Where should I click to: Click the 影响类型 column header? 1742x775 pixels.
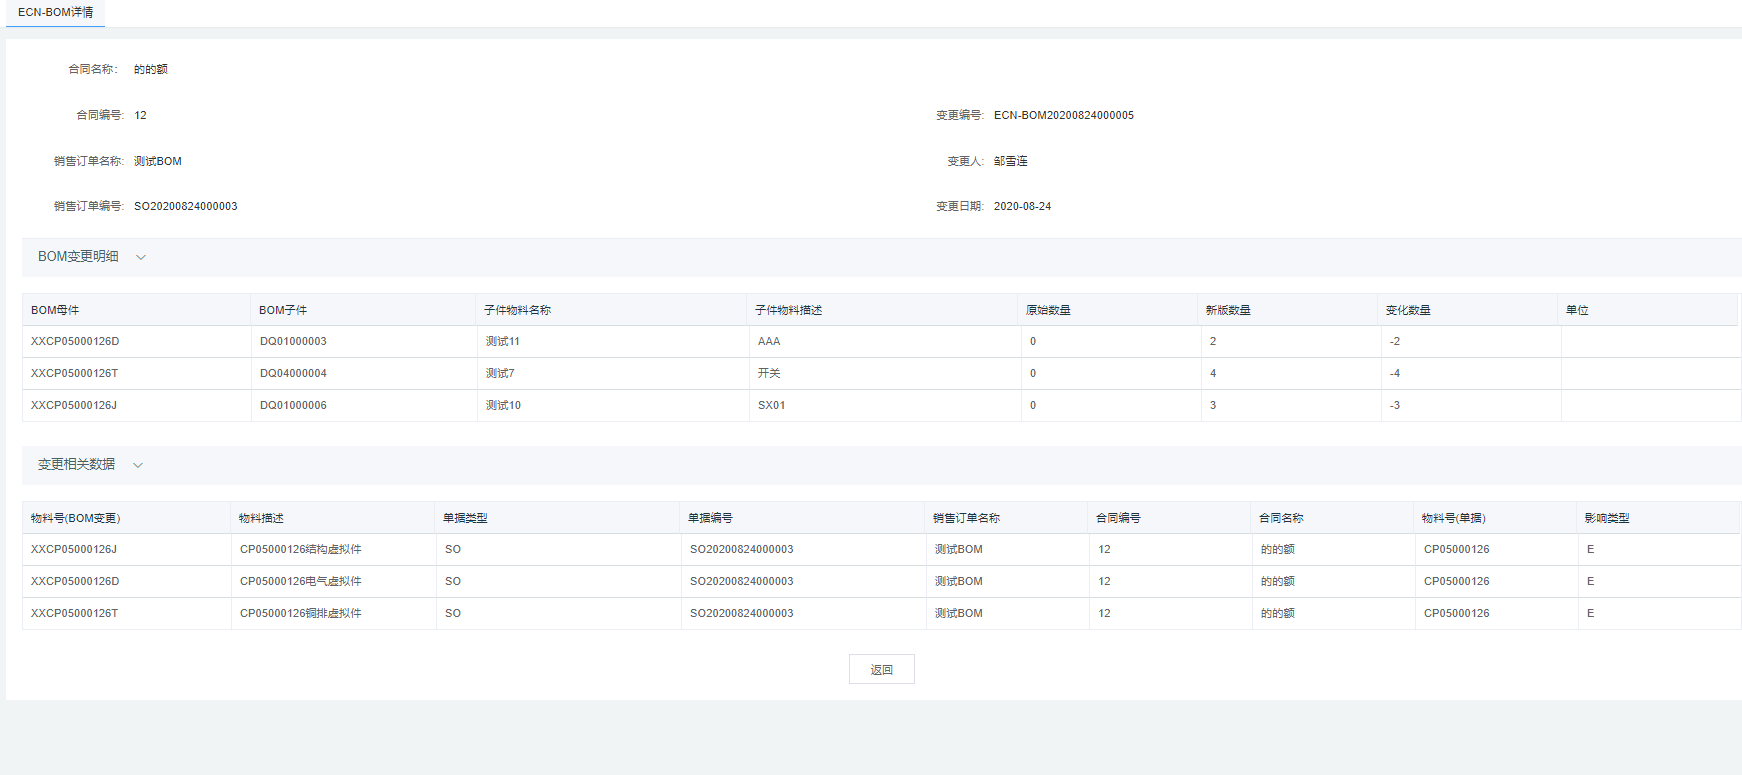[1606, 518]
